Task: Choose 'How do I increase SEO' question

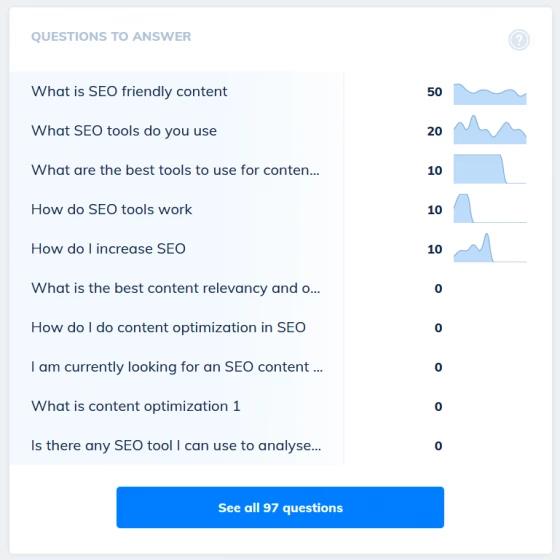Action: click(x=108, y=249)
